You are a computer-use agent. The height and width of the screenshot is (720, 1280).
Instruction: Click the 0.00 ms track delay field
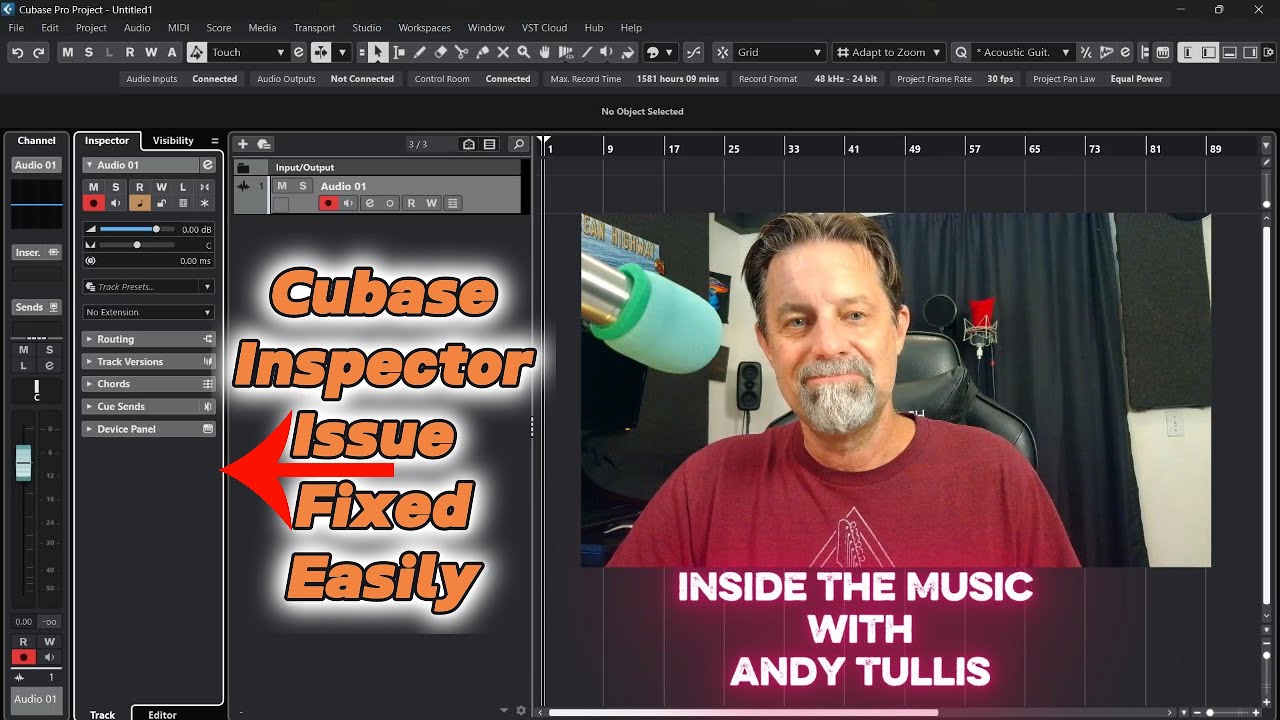[x=148, y=261]
